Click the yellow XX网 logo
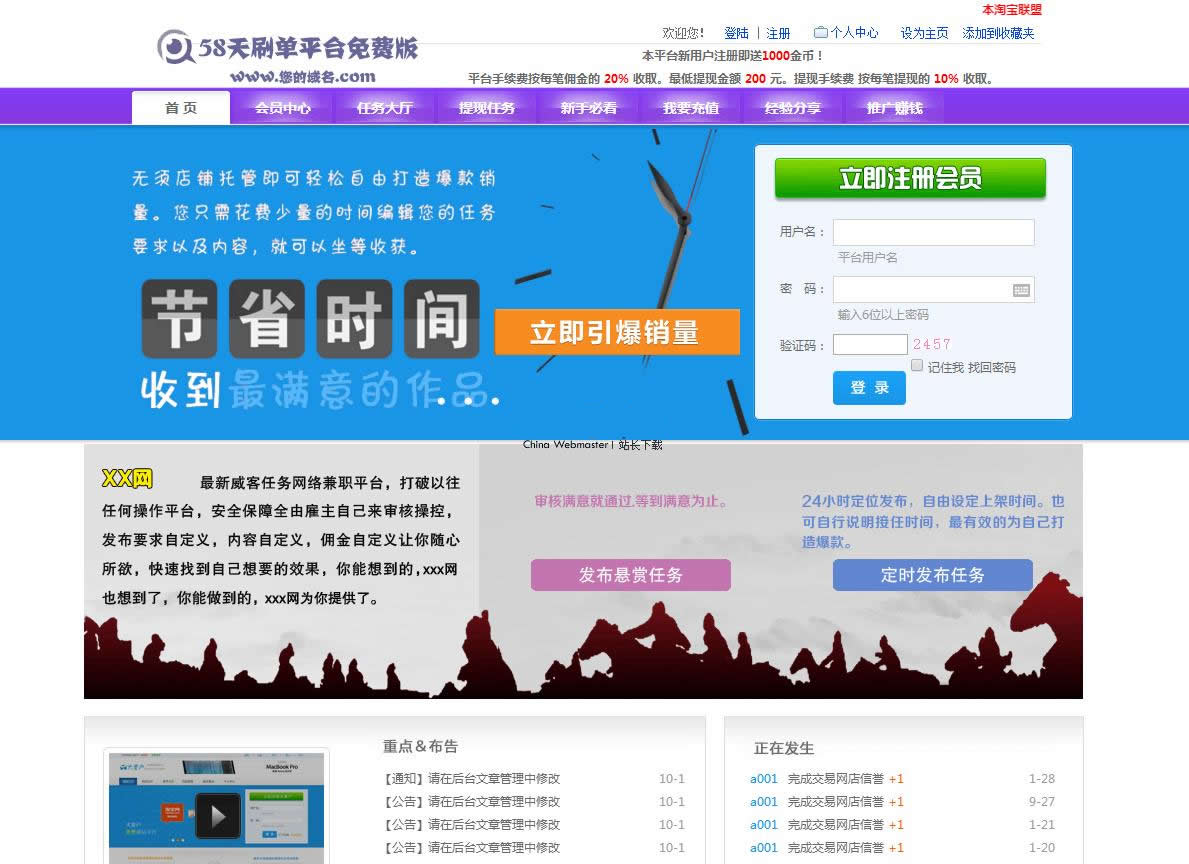This screenshot has width=1189, height=864. tap(127, 478)
